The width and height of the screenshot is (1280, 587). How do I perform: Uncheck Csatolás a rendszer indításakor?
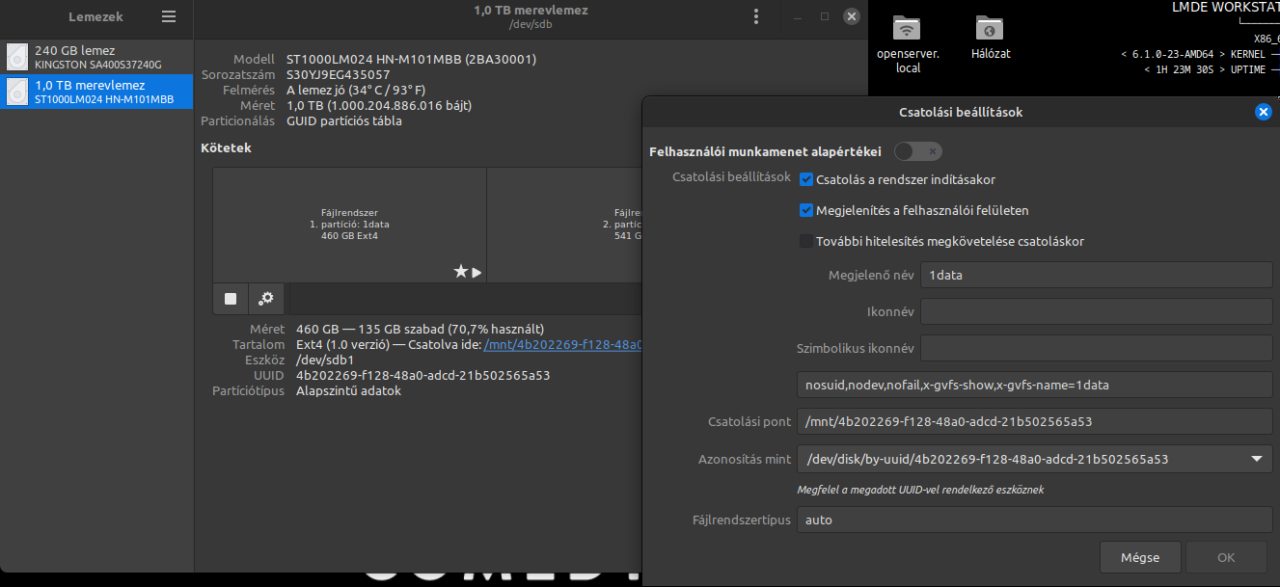[807, 180]
